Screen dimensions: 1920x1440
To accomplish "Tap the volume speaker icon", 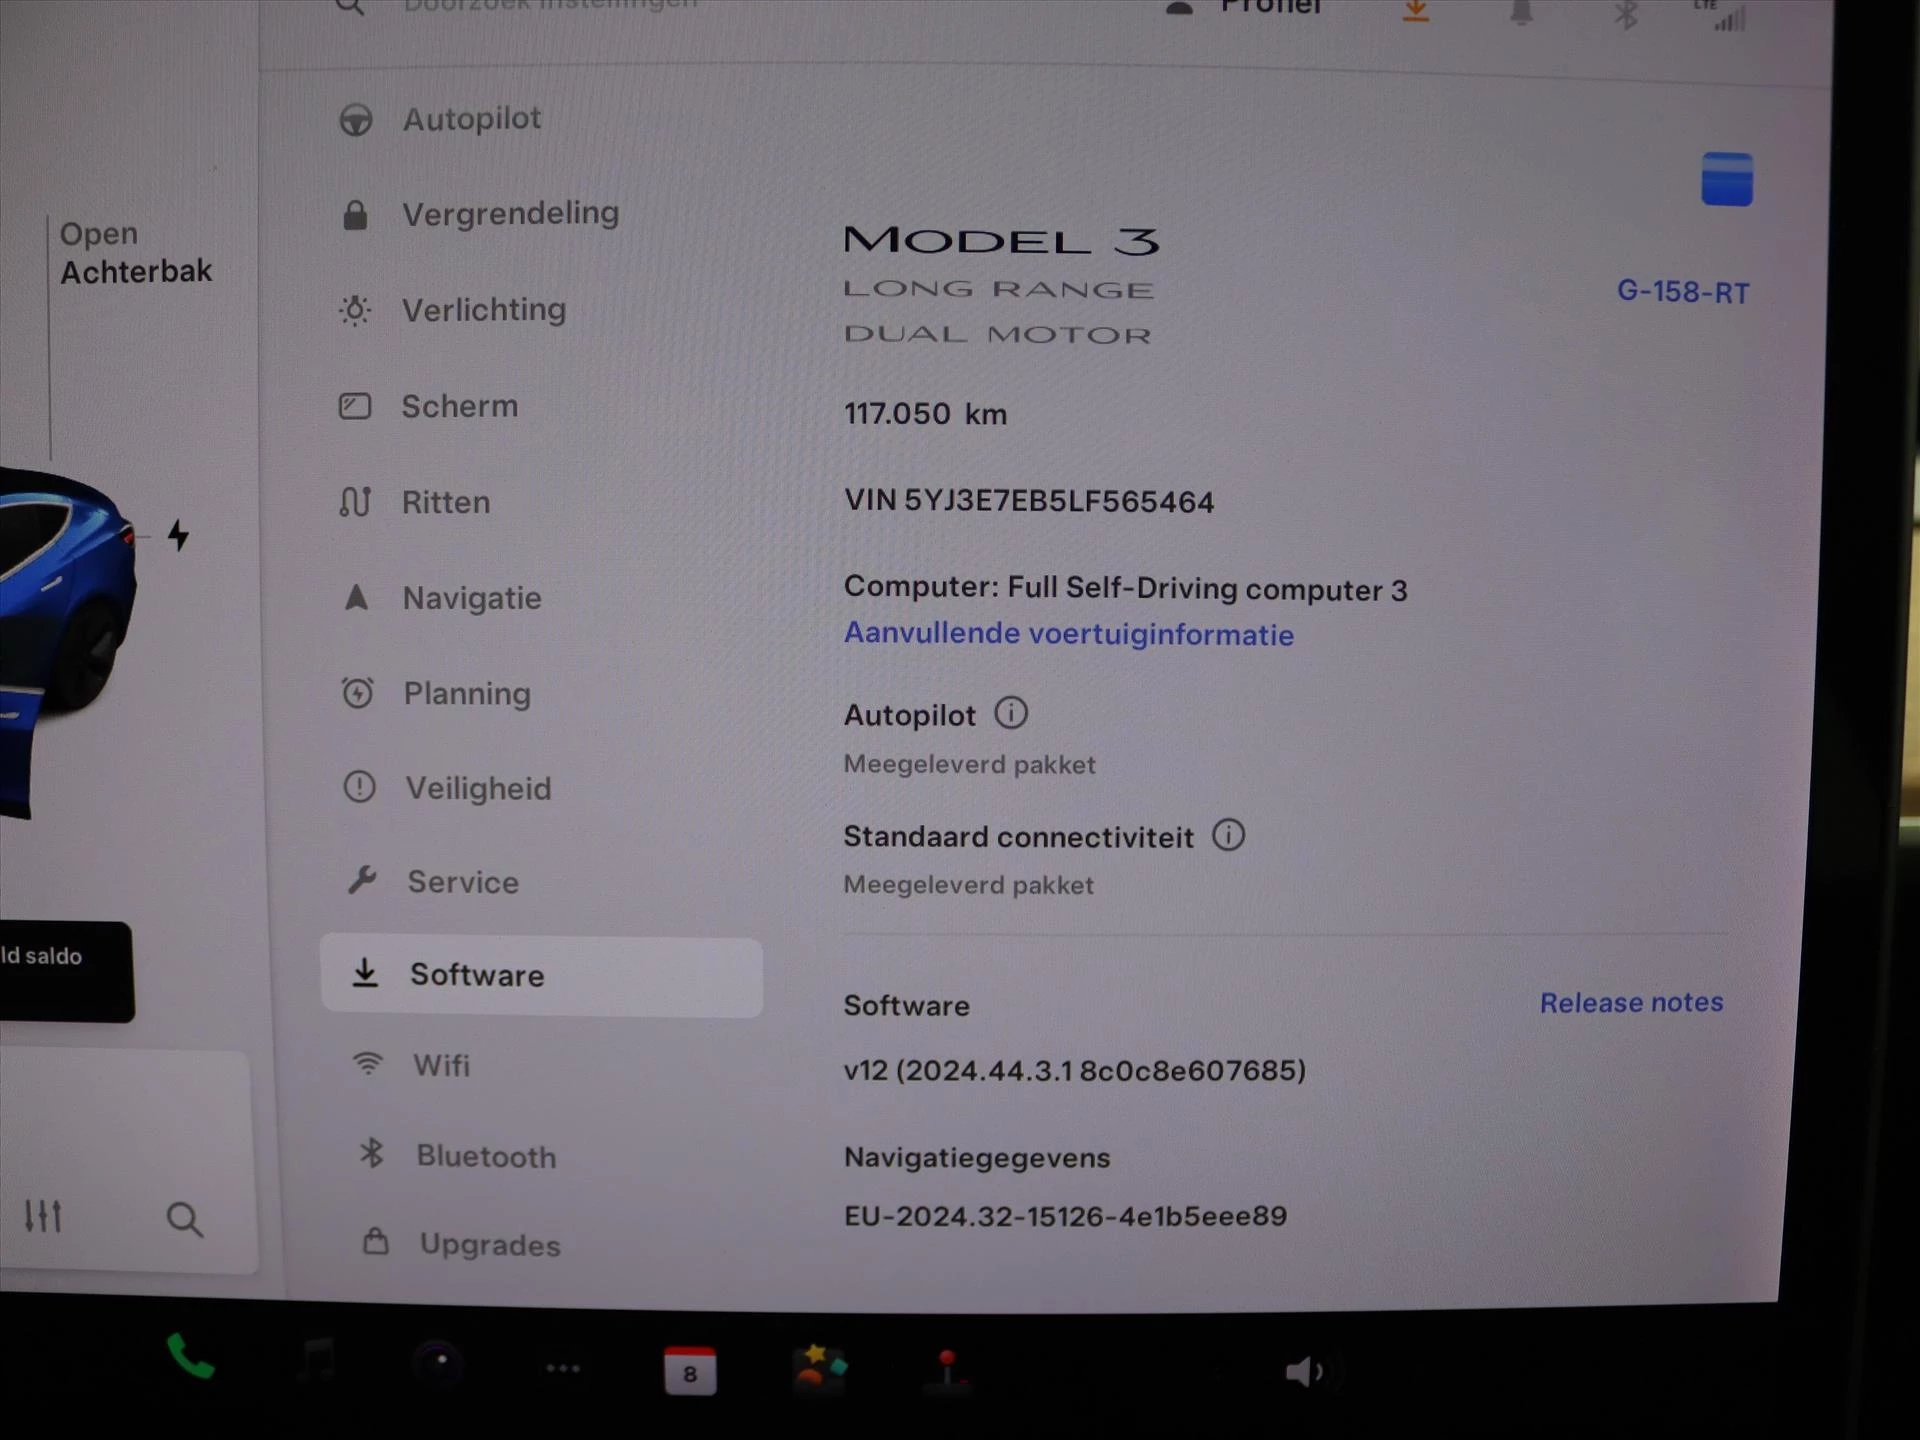I will click(1305, 1371).
